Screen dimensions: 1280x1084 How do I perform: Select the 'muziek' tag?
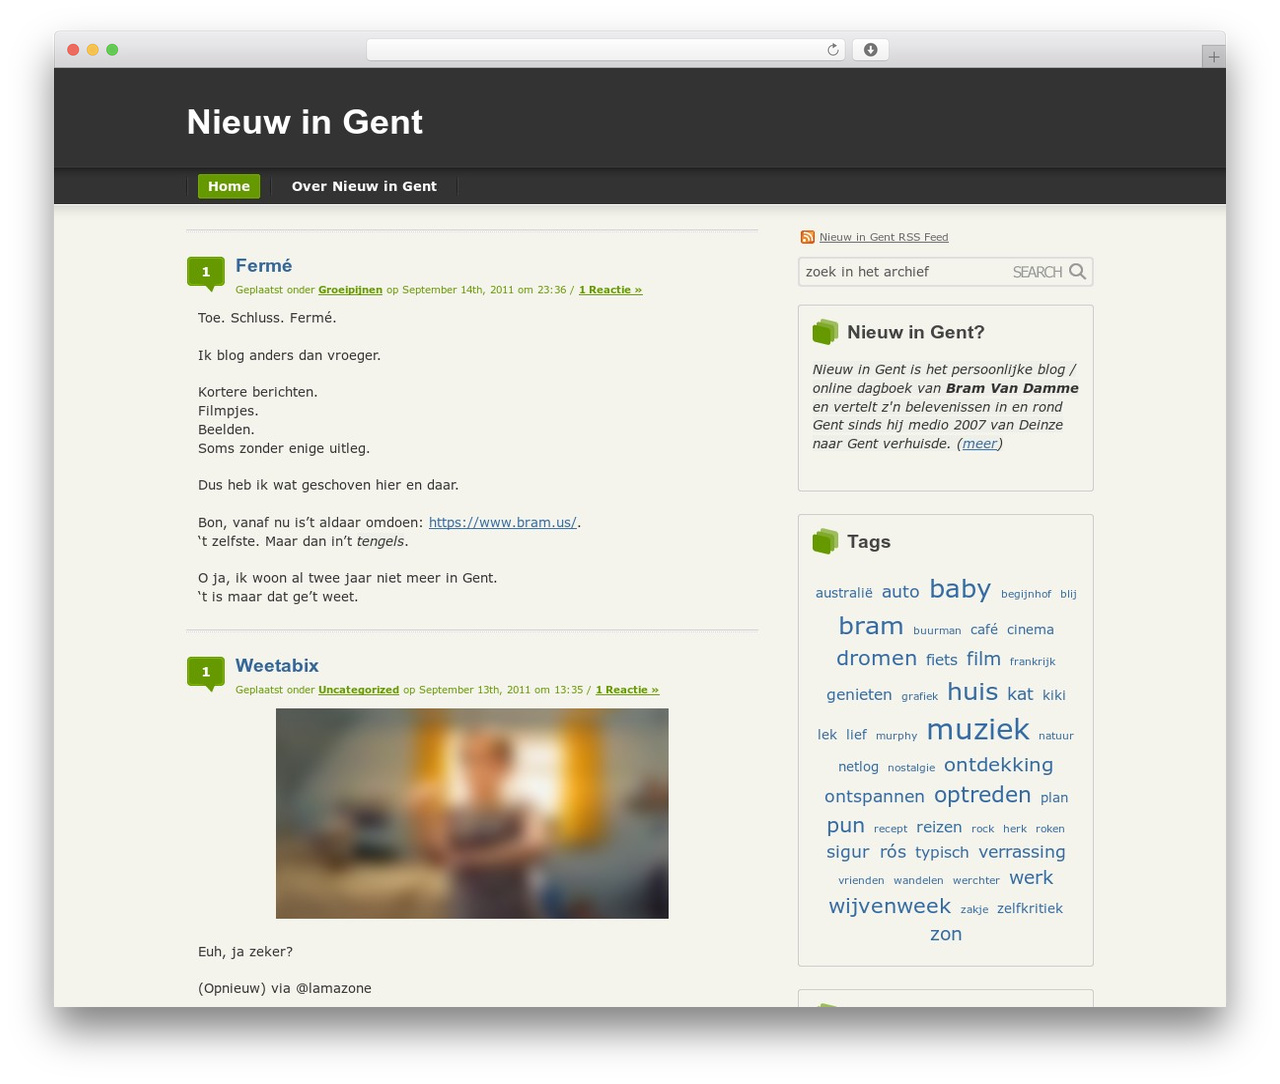[978, 730]
